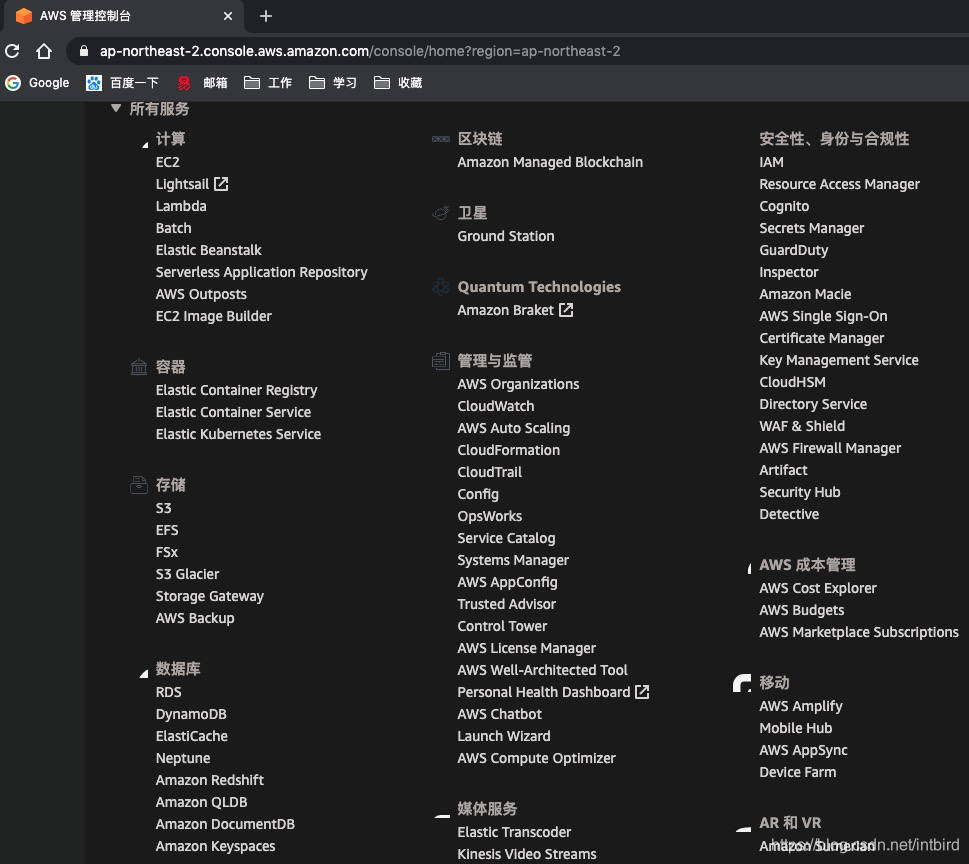Open AWS Amplify
This screenshot has height=864, width=969.
click(801, 706)
